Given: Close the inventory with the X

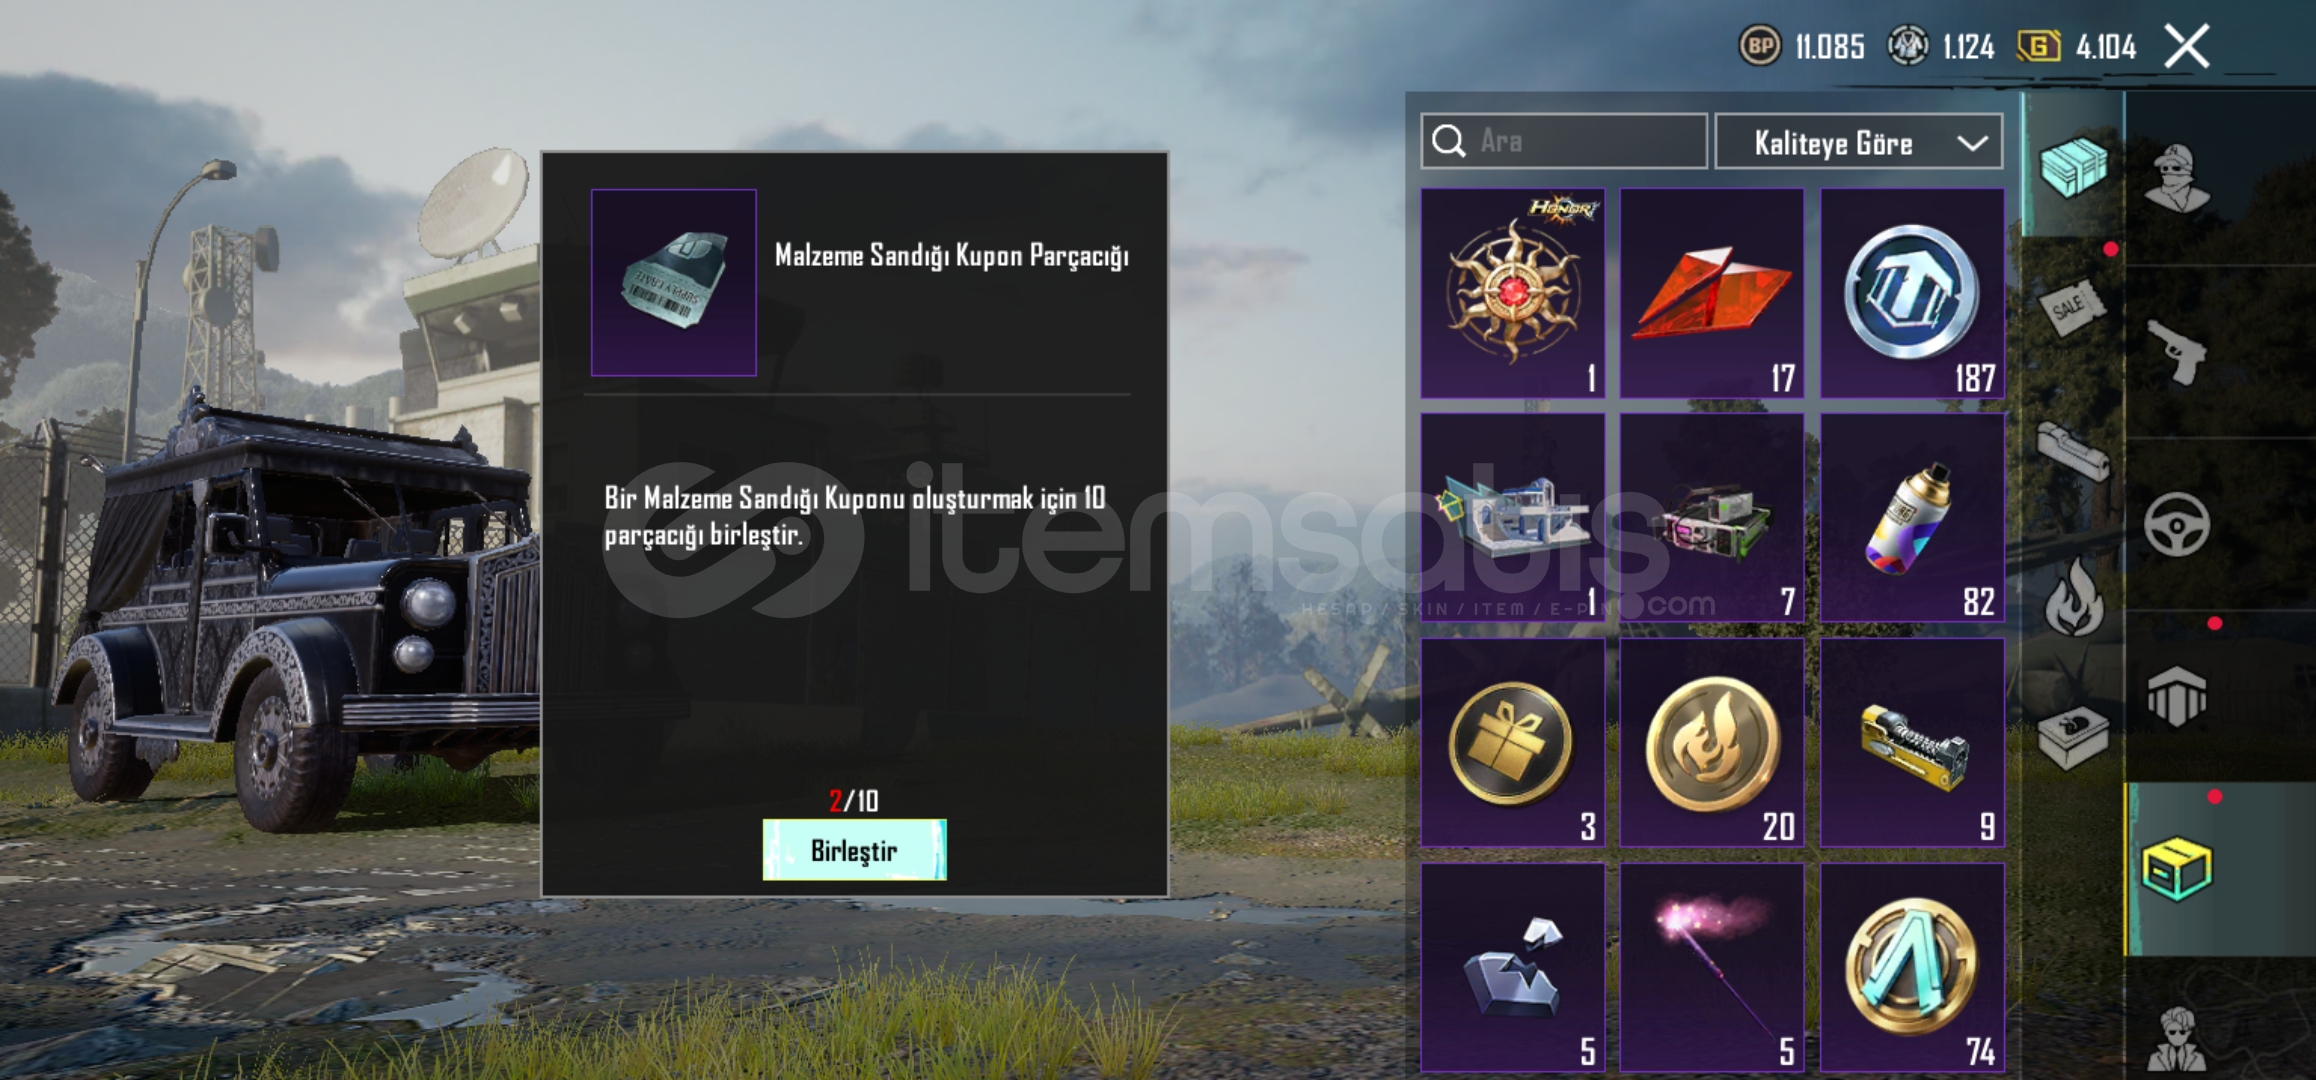Looking at the screenshot, I should pos(2187,46).
